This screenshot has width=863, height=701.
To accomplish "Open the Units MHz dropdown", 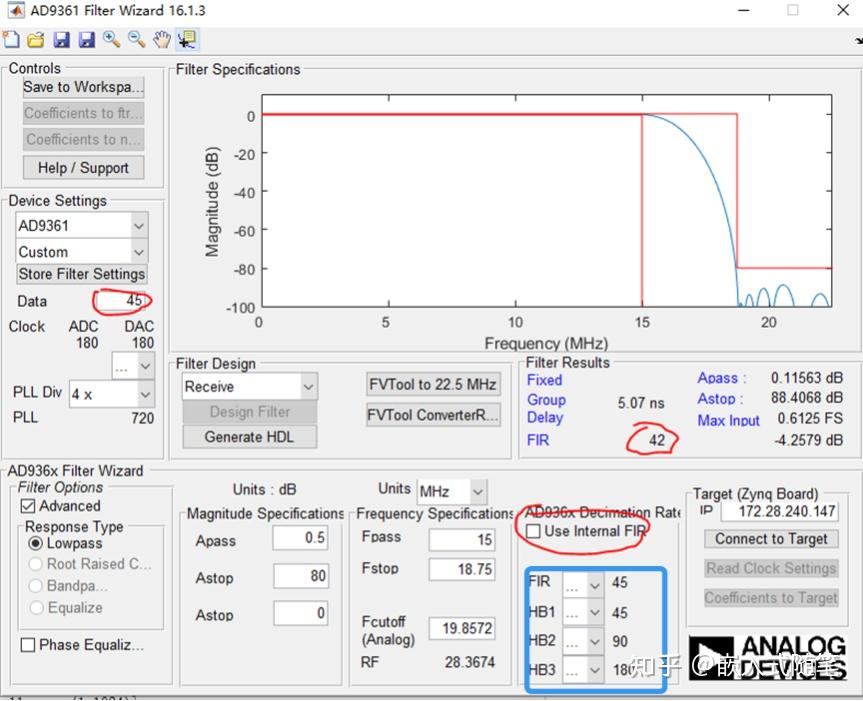I will click(x=452, y=491).
